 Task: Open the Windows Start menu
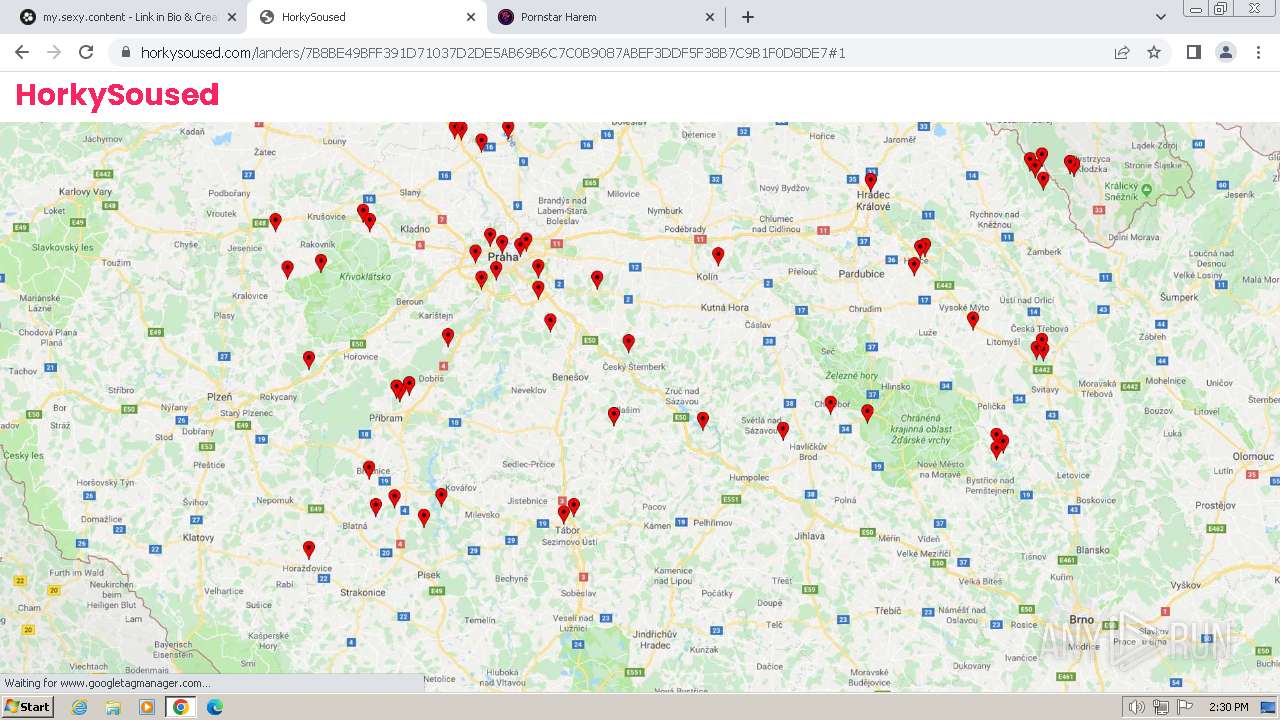pos(27,707)
